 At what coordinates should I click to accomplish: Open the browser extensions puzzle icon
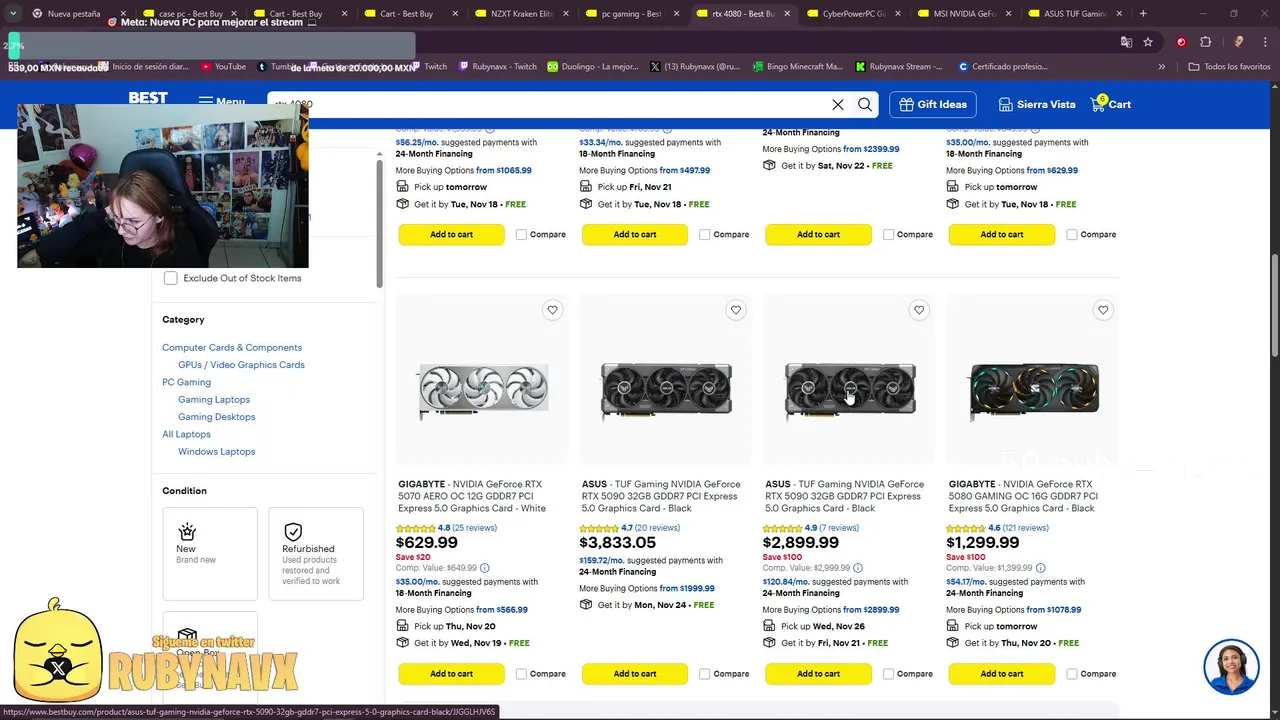tap(1205, 42)
